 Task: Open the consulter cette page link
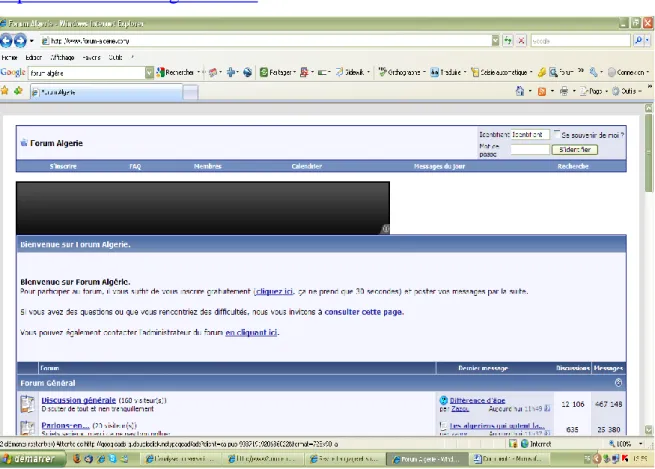[x=363, y=312]
